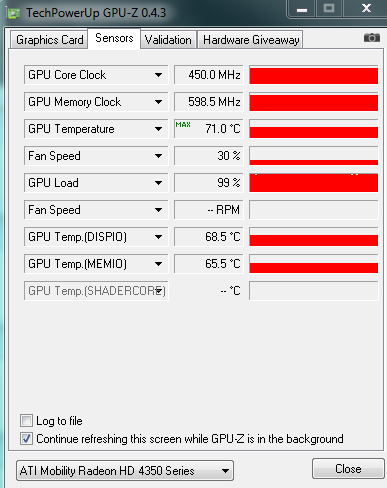The image size is (387, 488).
Task: Switch to the Graphics Card tab
Action: pos(49,40)
